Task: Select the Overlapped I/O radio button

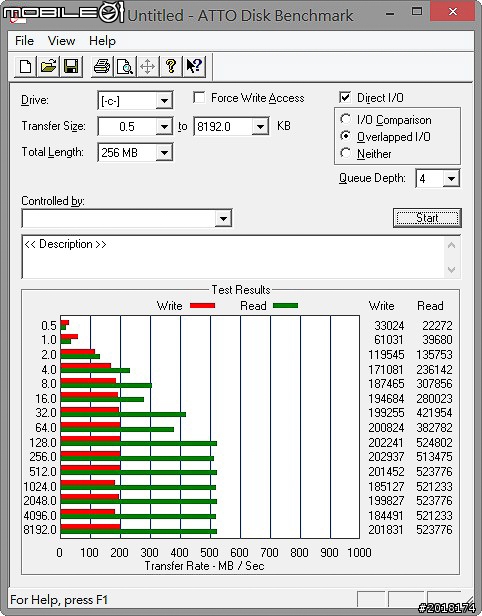Action: [345, 136]
